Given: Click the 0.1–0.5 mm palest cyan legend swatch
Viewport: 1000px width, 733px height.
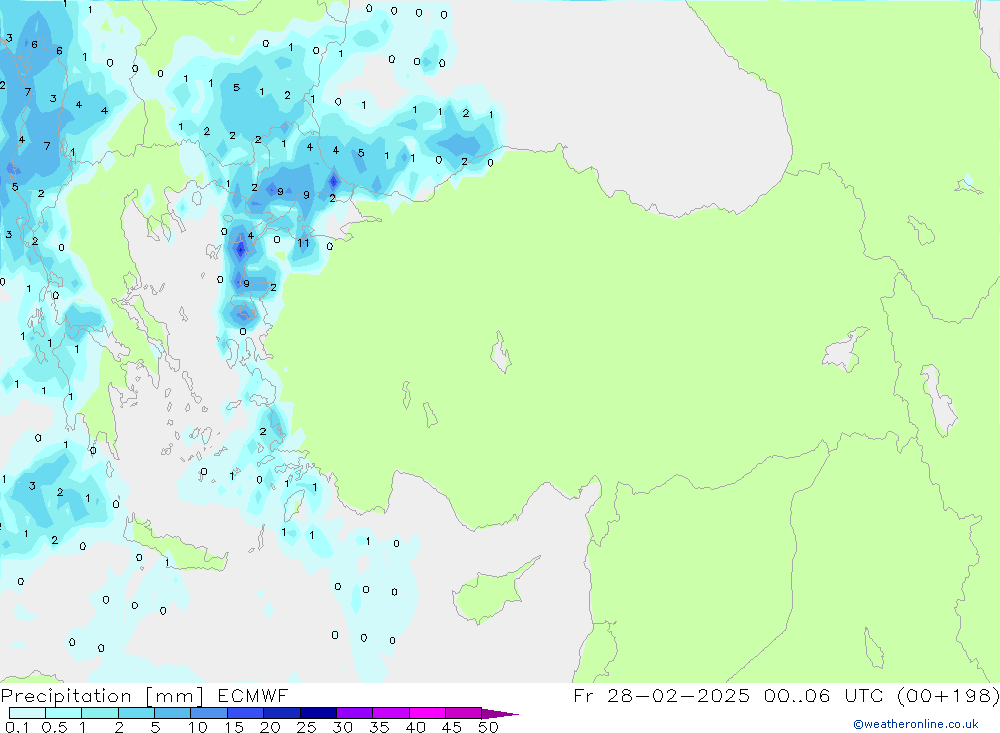Looking at the screenshot, I should coord(27,713).
